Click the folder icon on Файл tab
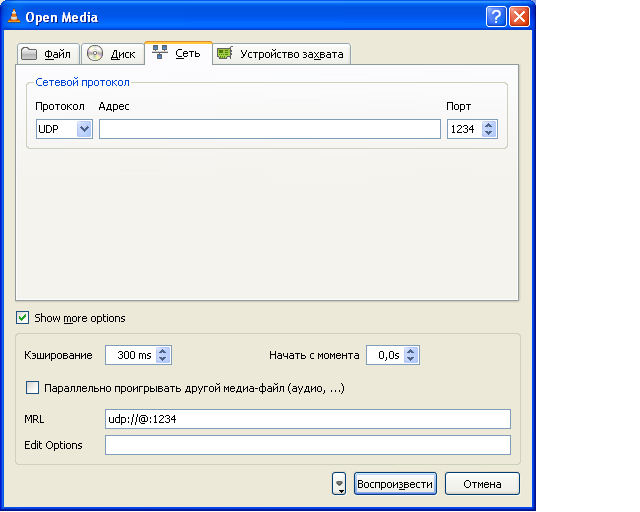640x512 pixels. (30, 54)
